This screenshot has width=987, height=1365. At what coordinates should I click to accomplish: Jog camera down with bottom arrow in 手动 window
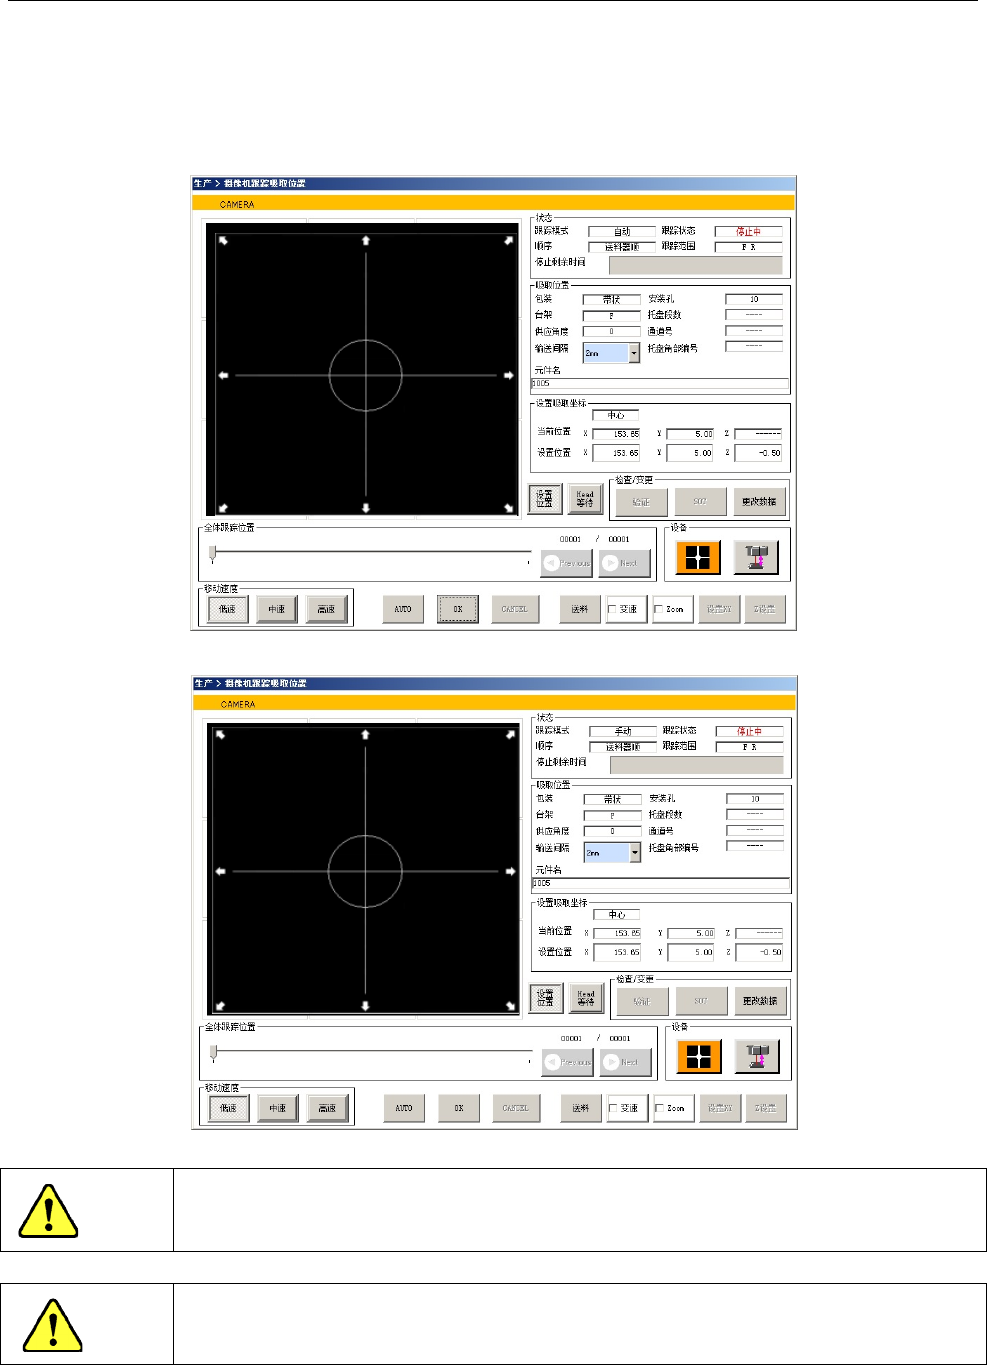(x=365, y=1006)
